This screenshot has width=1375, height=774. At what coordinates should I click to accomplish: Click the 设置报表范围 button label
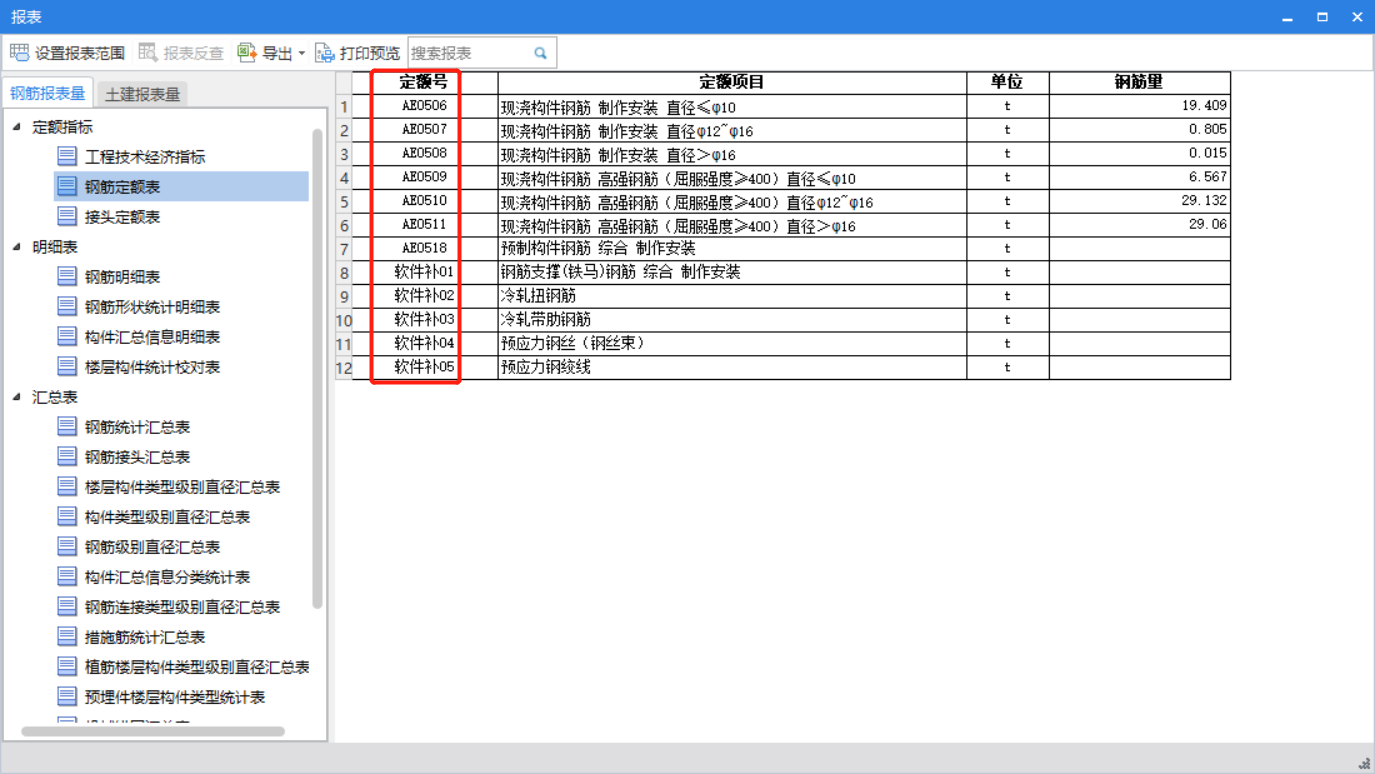80,54
